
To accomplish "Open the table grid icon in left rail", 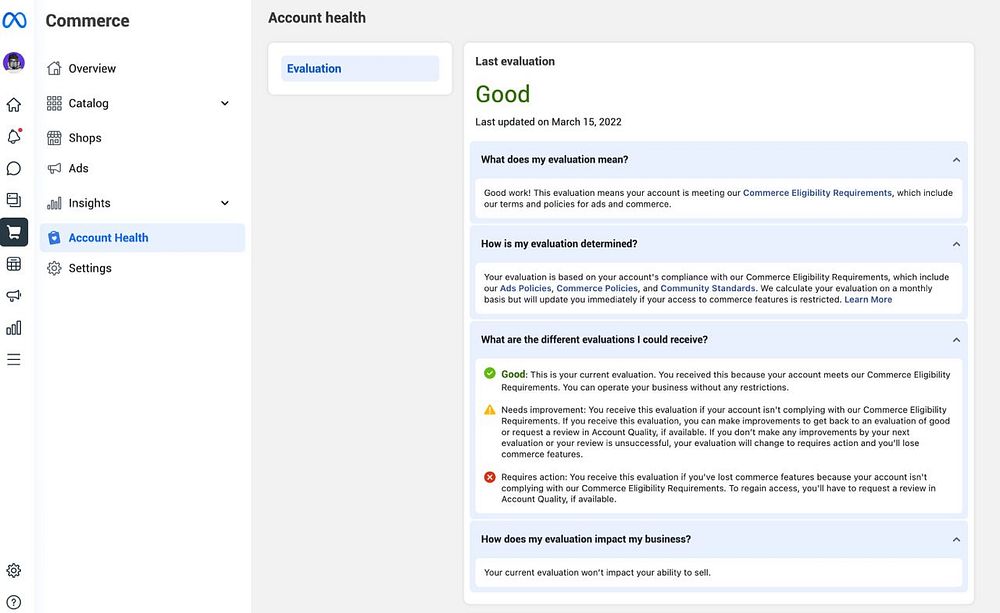I will 13,263.
